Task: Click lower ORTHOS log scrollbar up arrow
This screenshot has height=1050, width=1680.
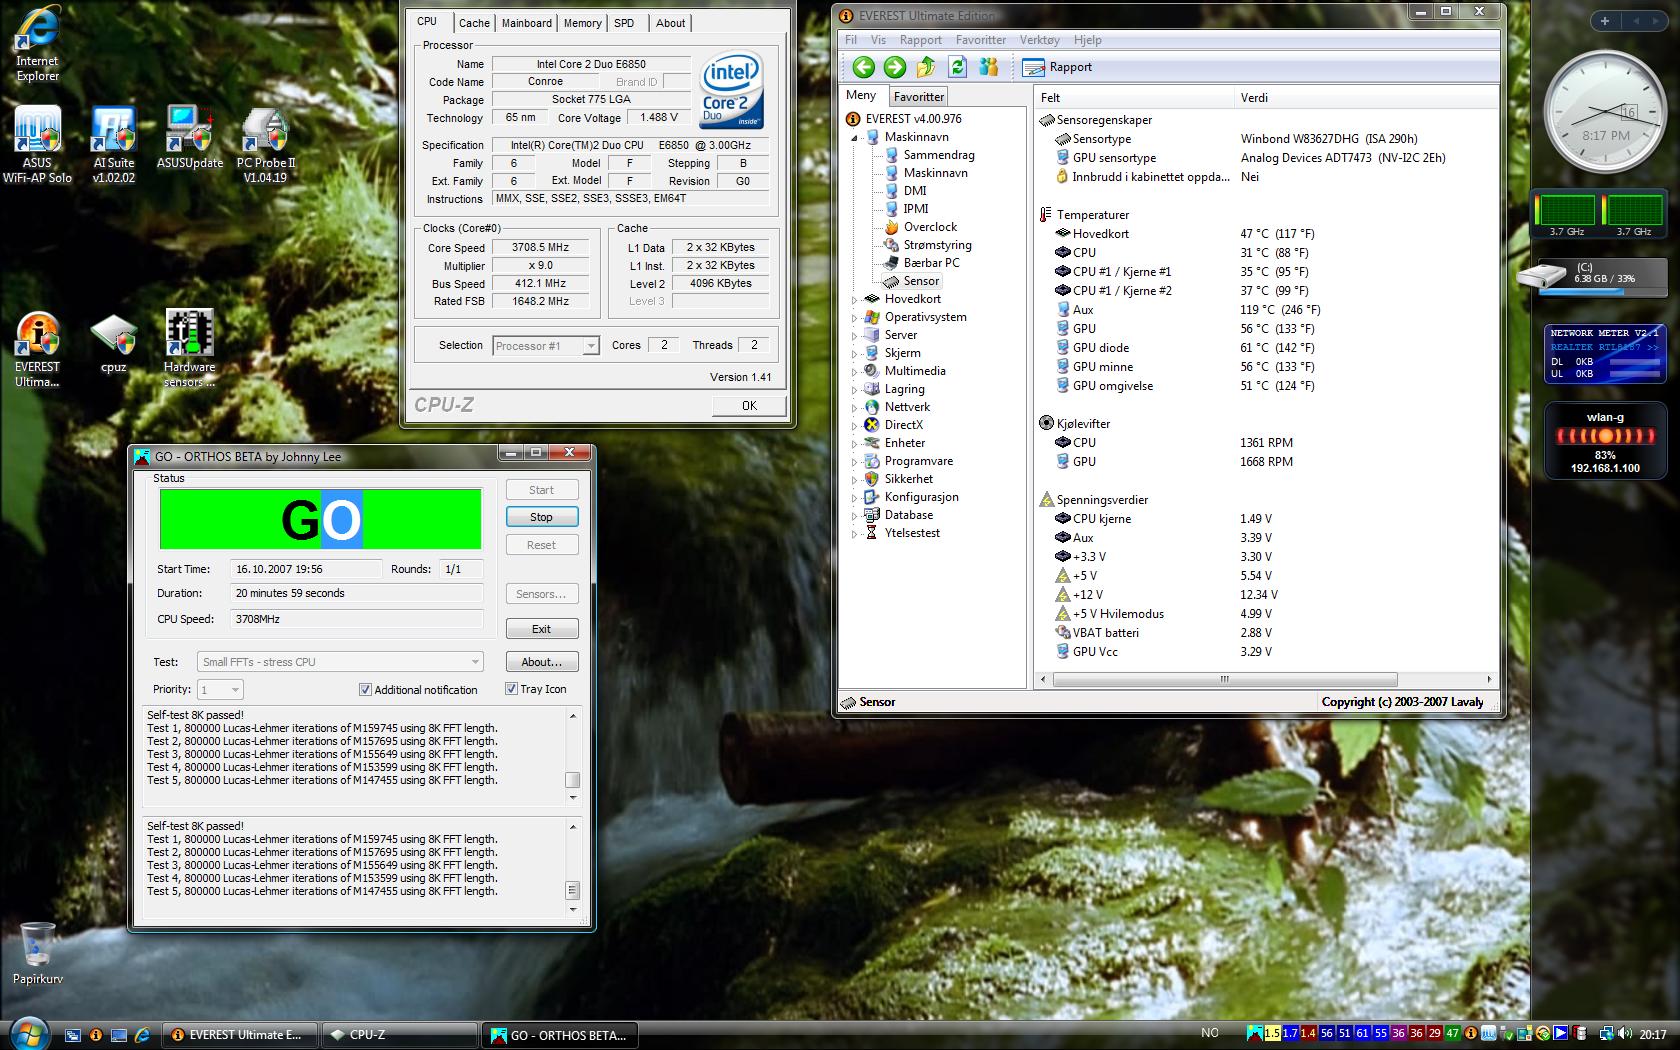Action: 573,827
